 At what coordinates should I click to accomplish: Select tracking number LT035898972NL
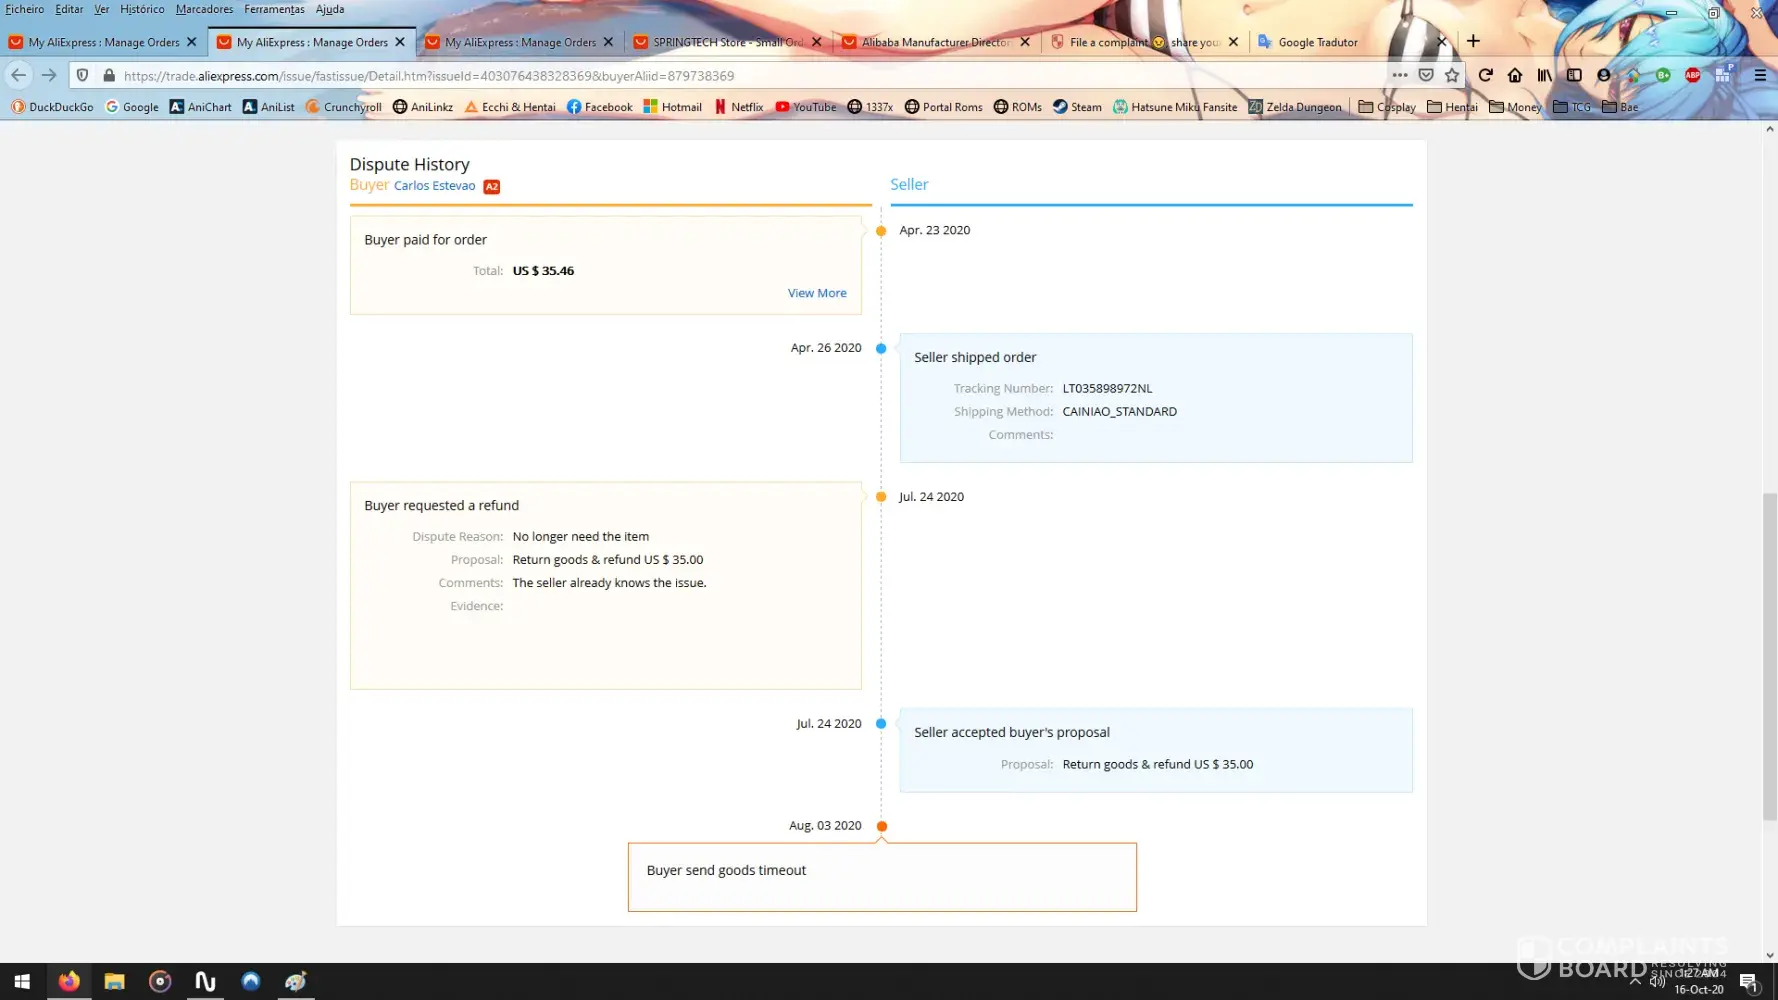[x=1107, y=388]
